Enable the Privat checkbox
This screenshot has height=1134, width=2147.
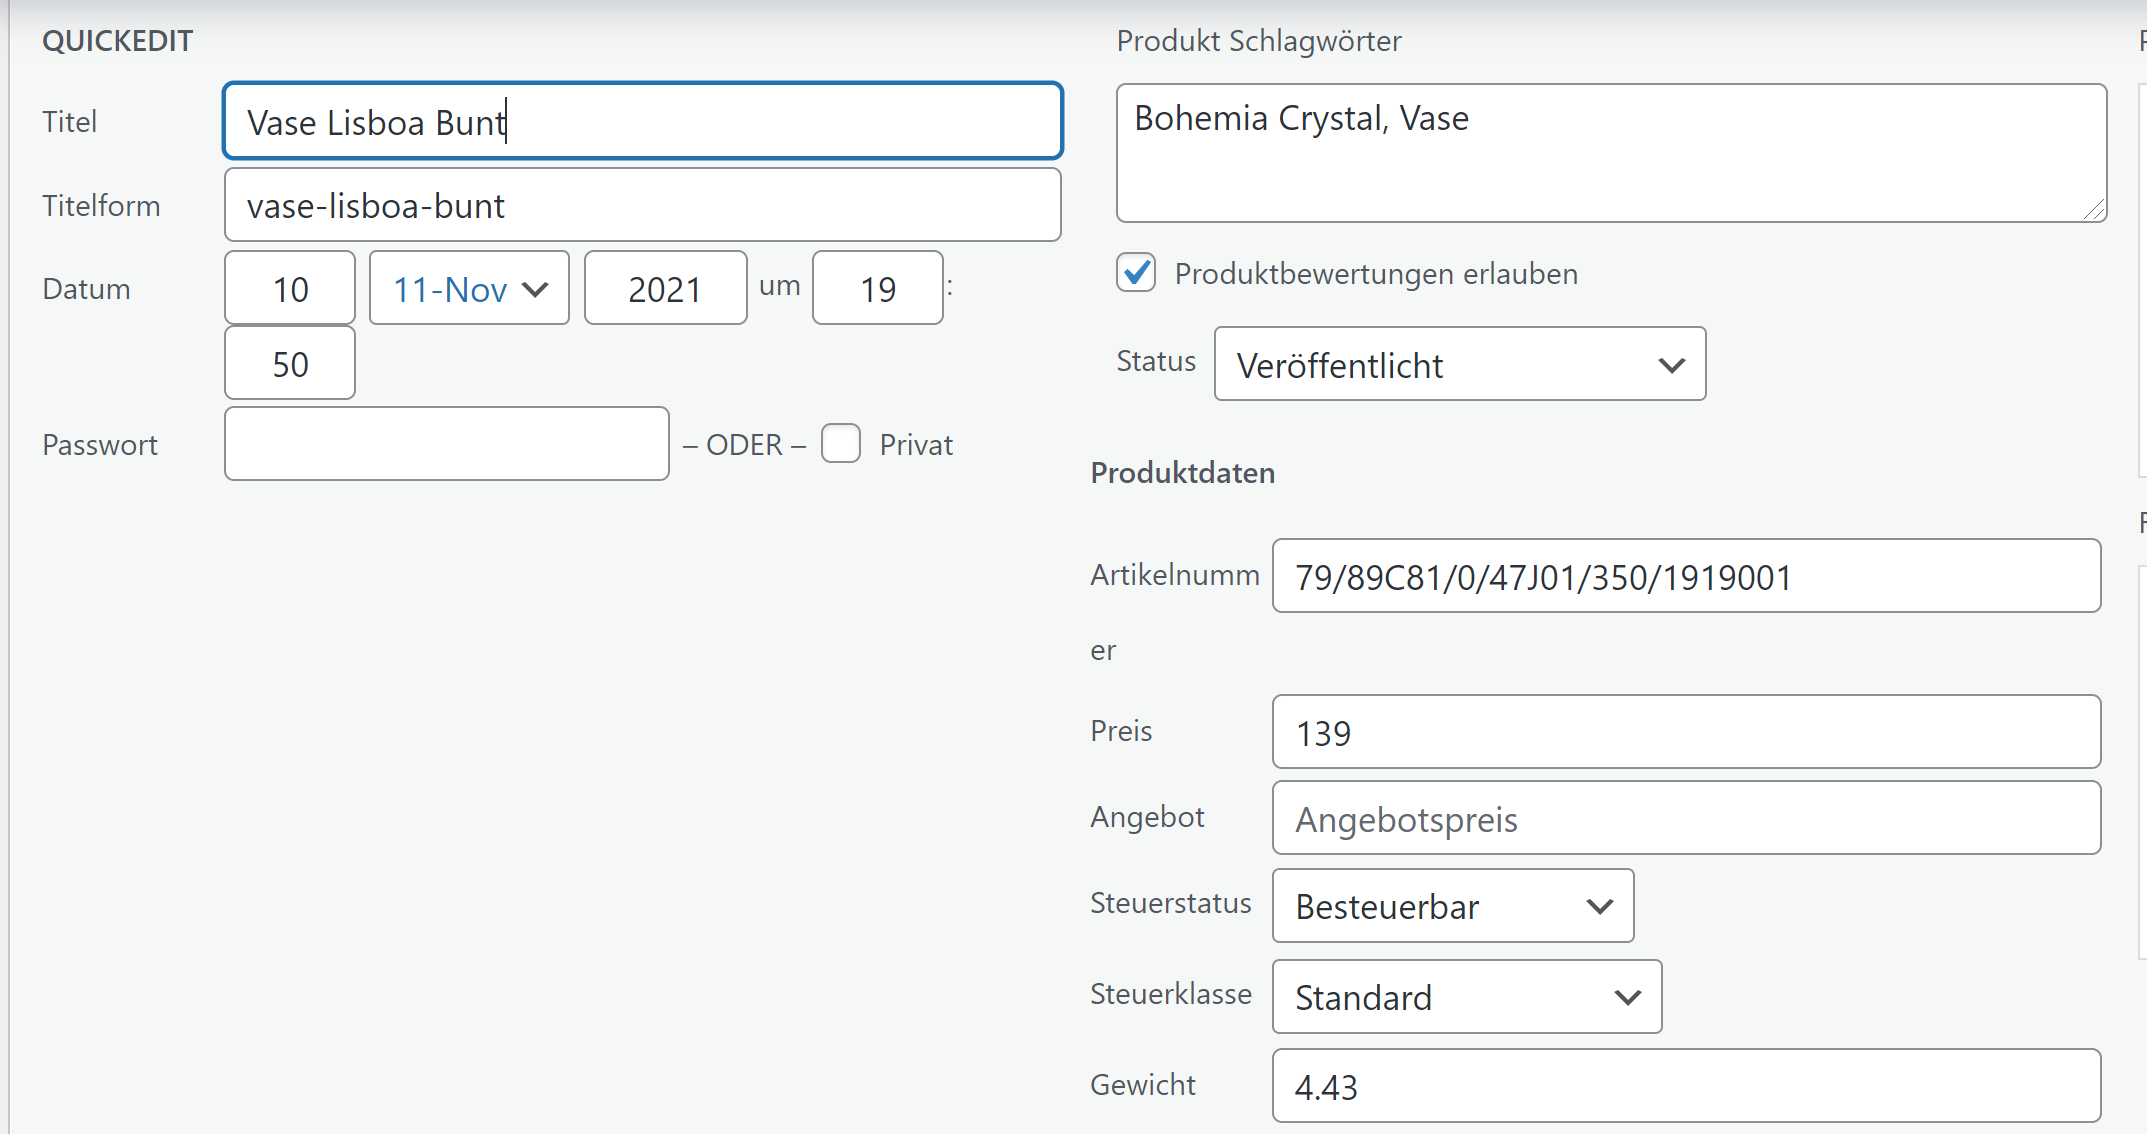coord(841,443)
